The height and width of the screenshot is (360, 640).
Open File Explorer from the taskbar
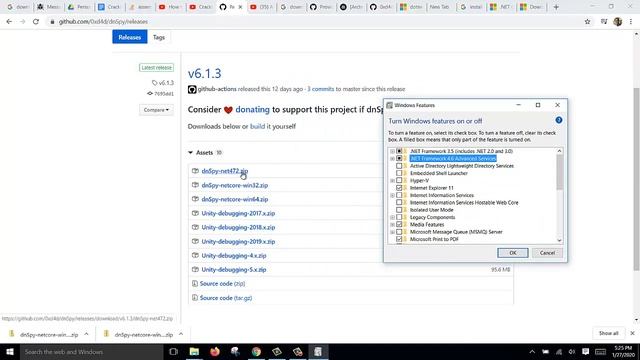click(194, 351)
